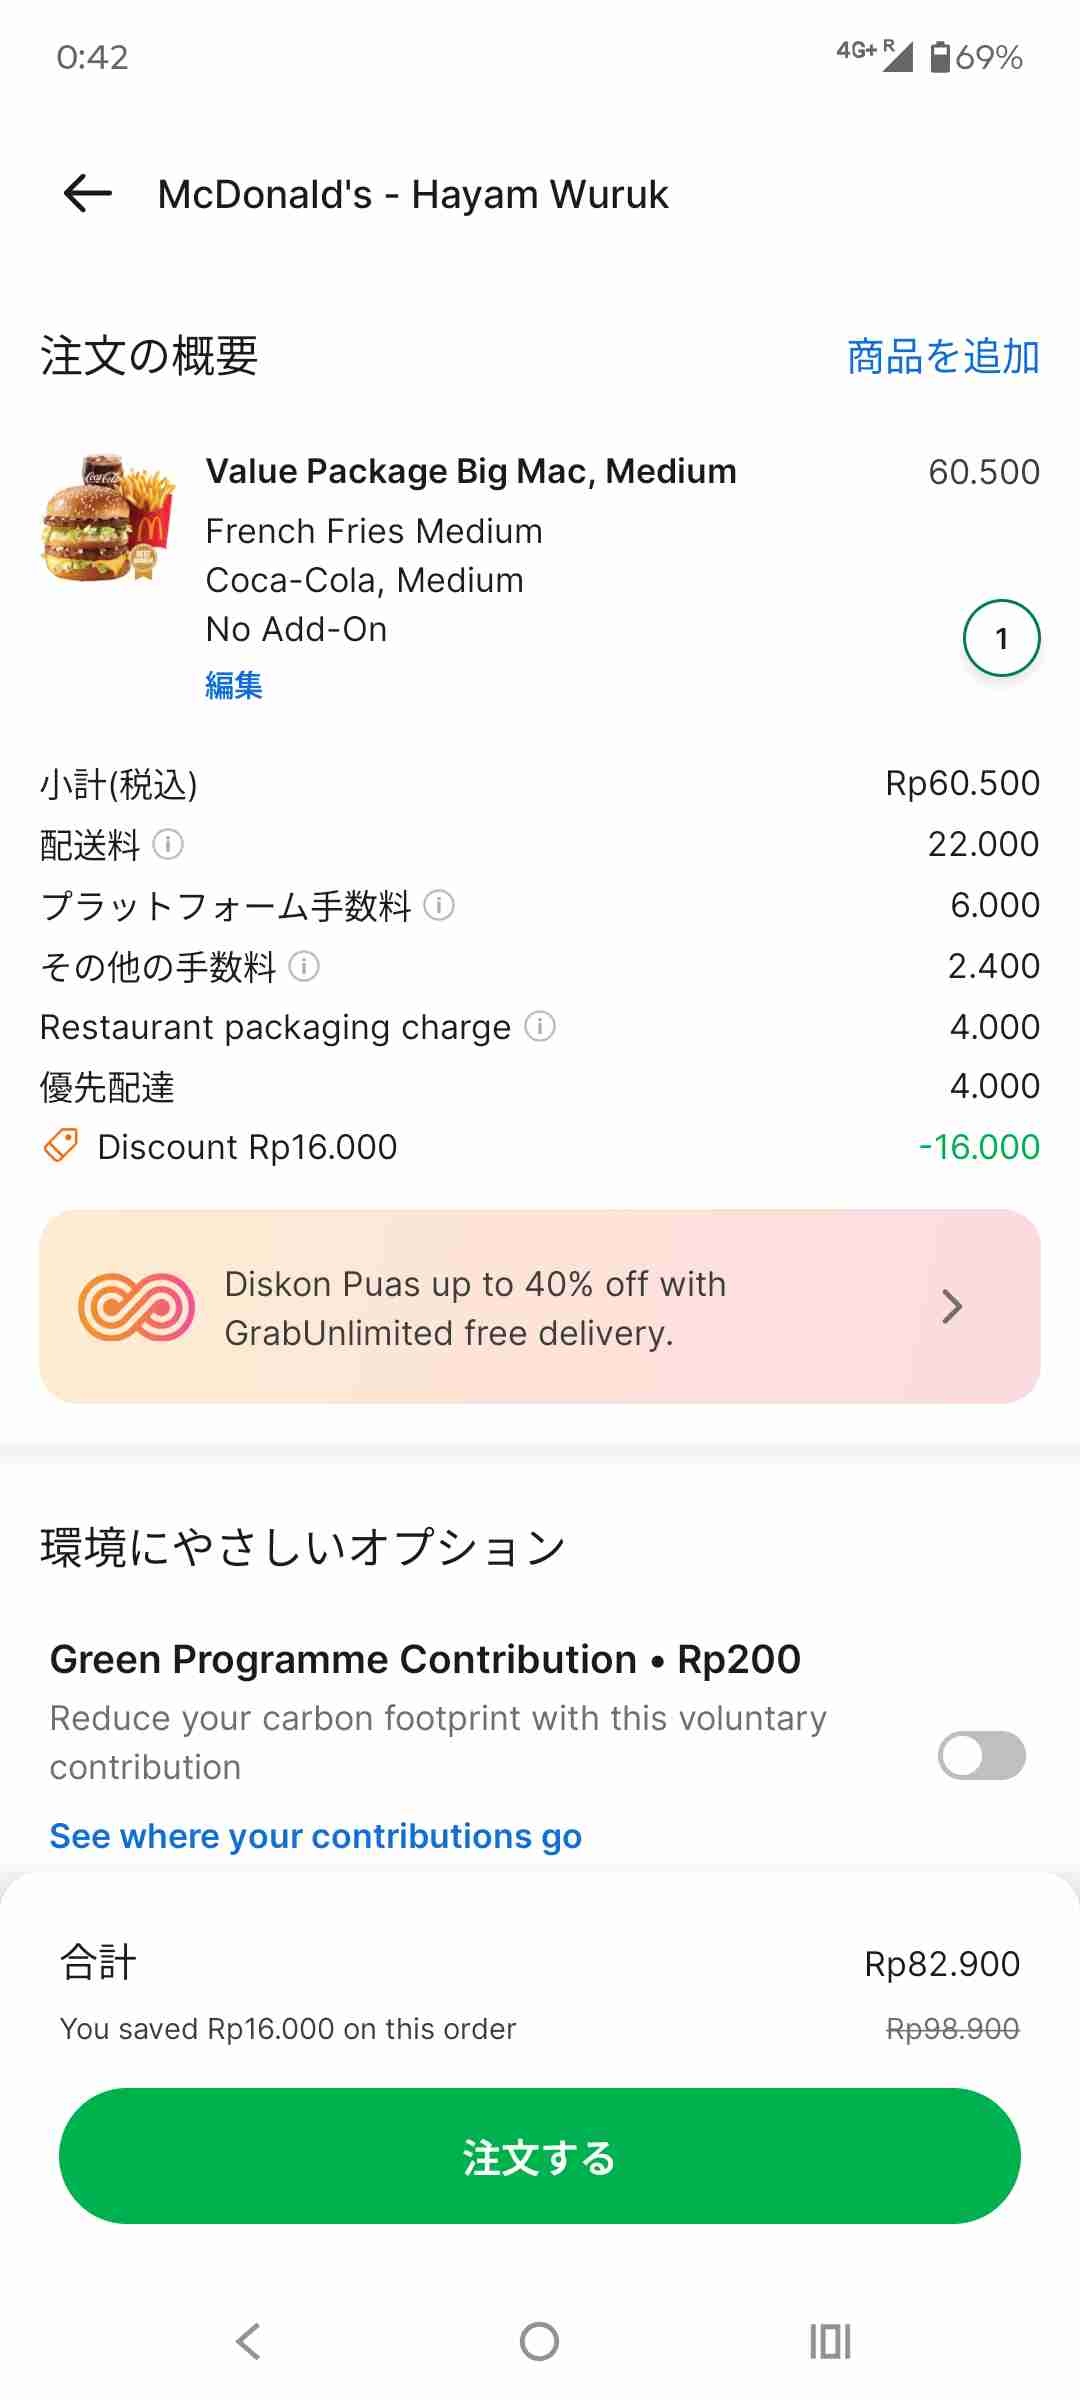Viewport: 1080px width, 2400px height.
Task: Tap 商品を追加 to add items
Action: [x=943, y=357]
